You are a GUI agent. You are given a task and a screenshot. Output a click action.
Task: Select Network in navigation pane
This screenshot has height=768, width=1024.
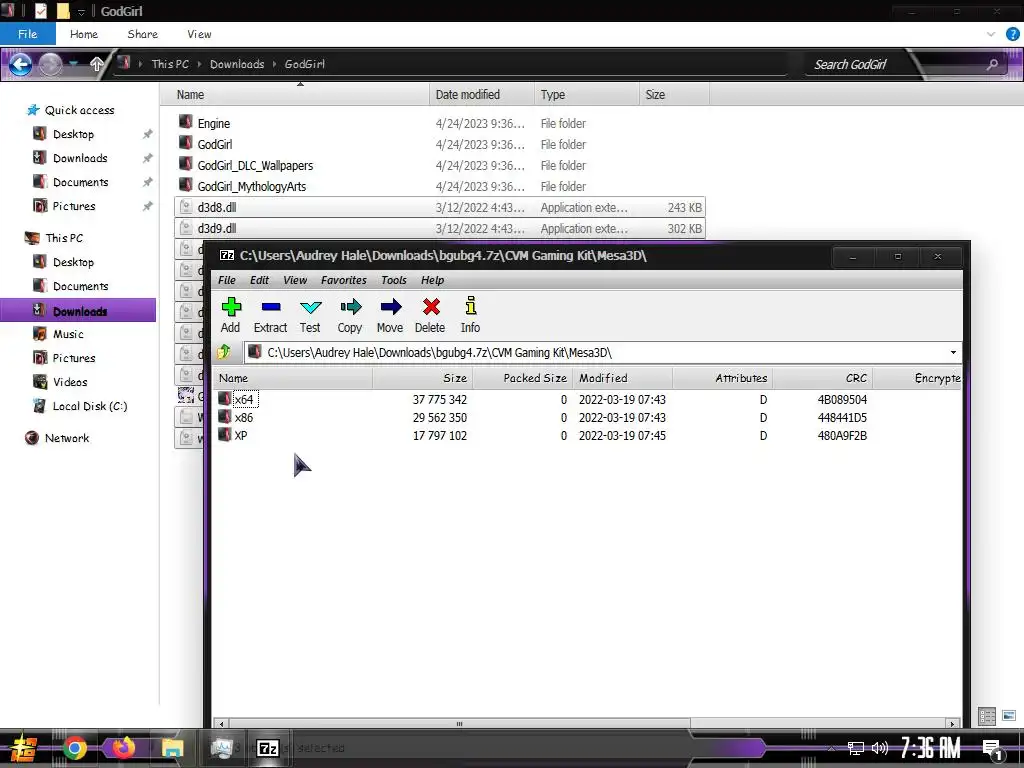(x=67, y=438)
